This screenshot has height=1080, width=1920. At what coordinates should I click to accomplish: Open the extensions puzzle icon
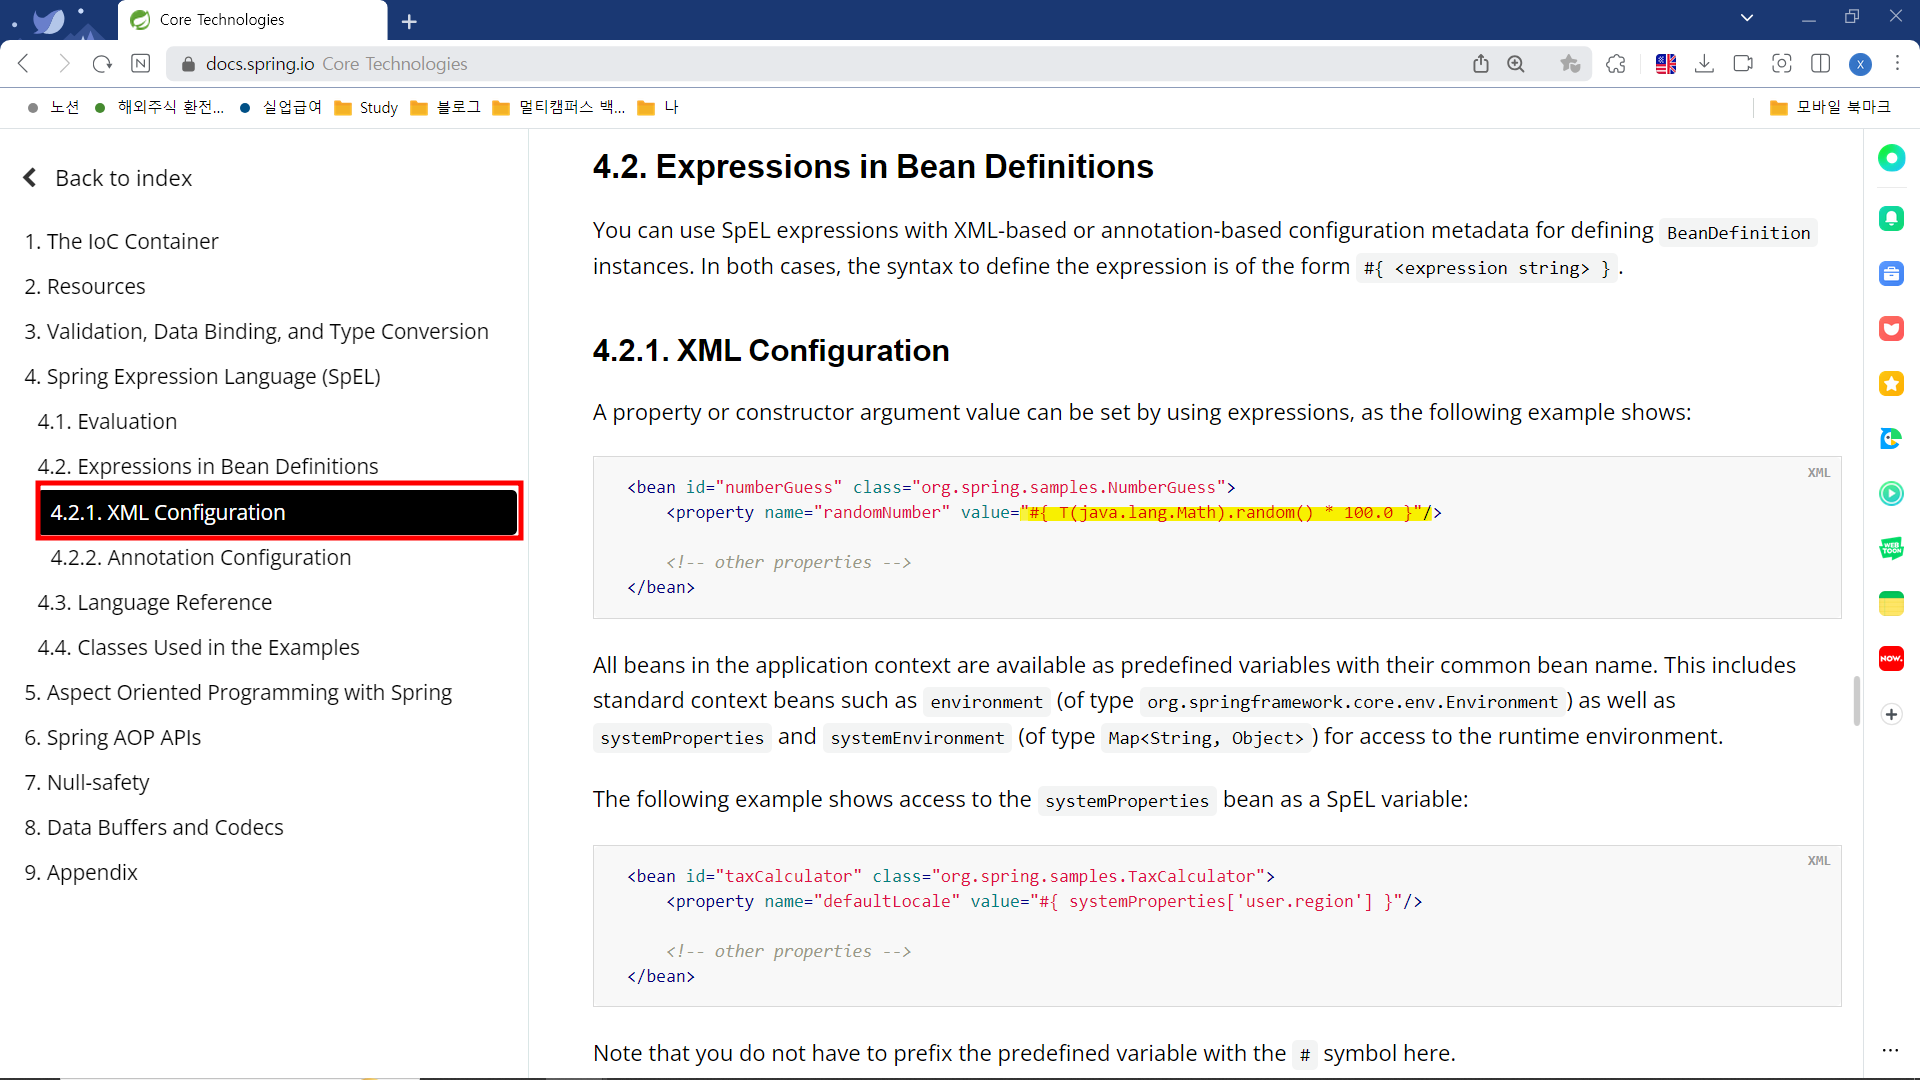click(x=1616, y=64)
